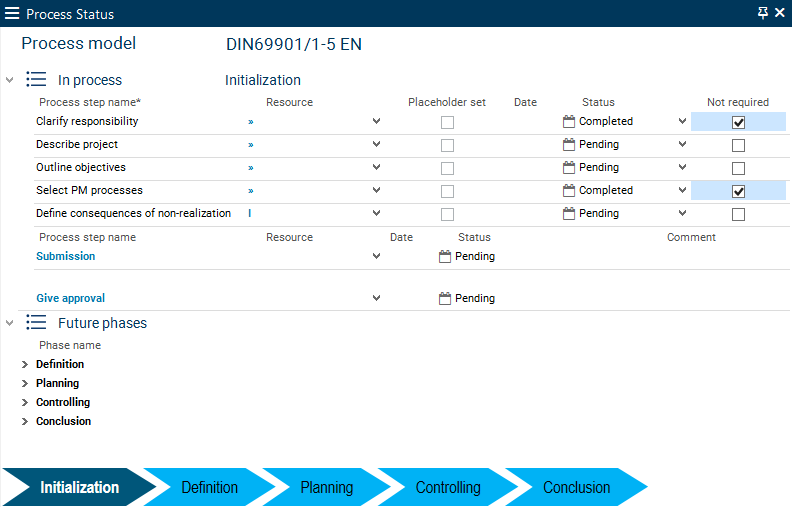The height and width of the screenshot is (507, 792).
Task: Open the hamburger menu in title bar
Action: 13,14
